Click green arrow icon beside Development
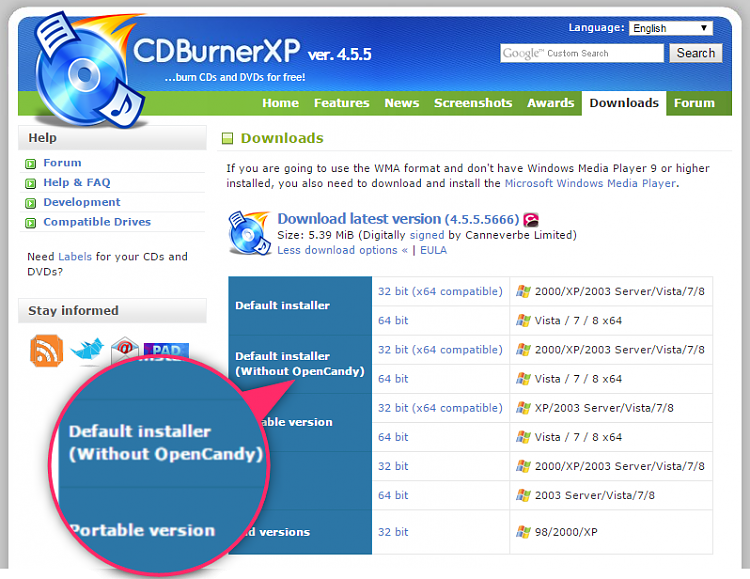Screen dimensions: 750x579 pyautogui.click(x=31, y=203)
